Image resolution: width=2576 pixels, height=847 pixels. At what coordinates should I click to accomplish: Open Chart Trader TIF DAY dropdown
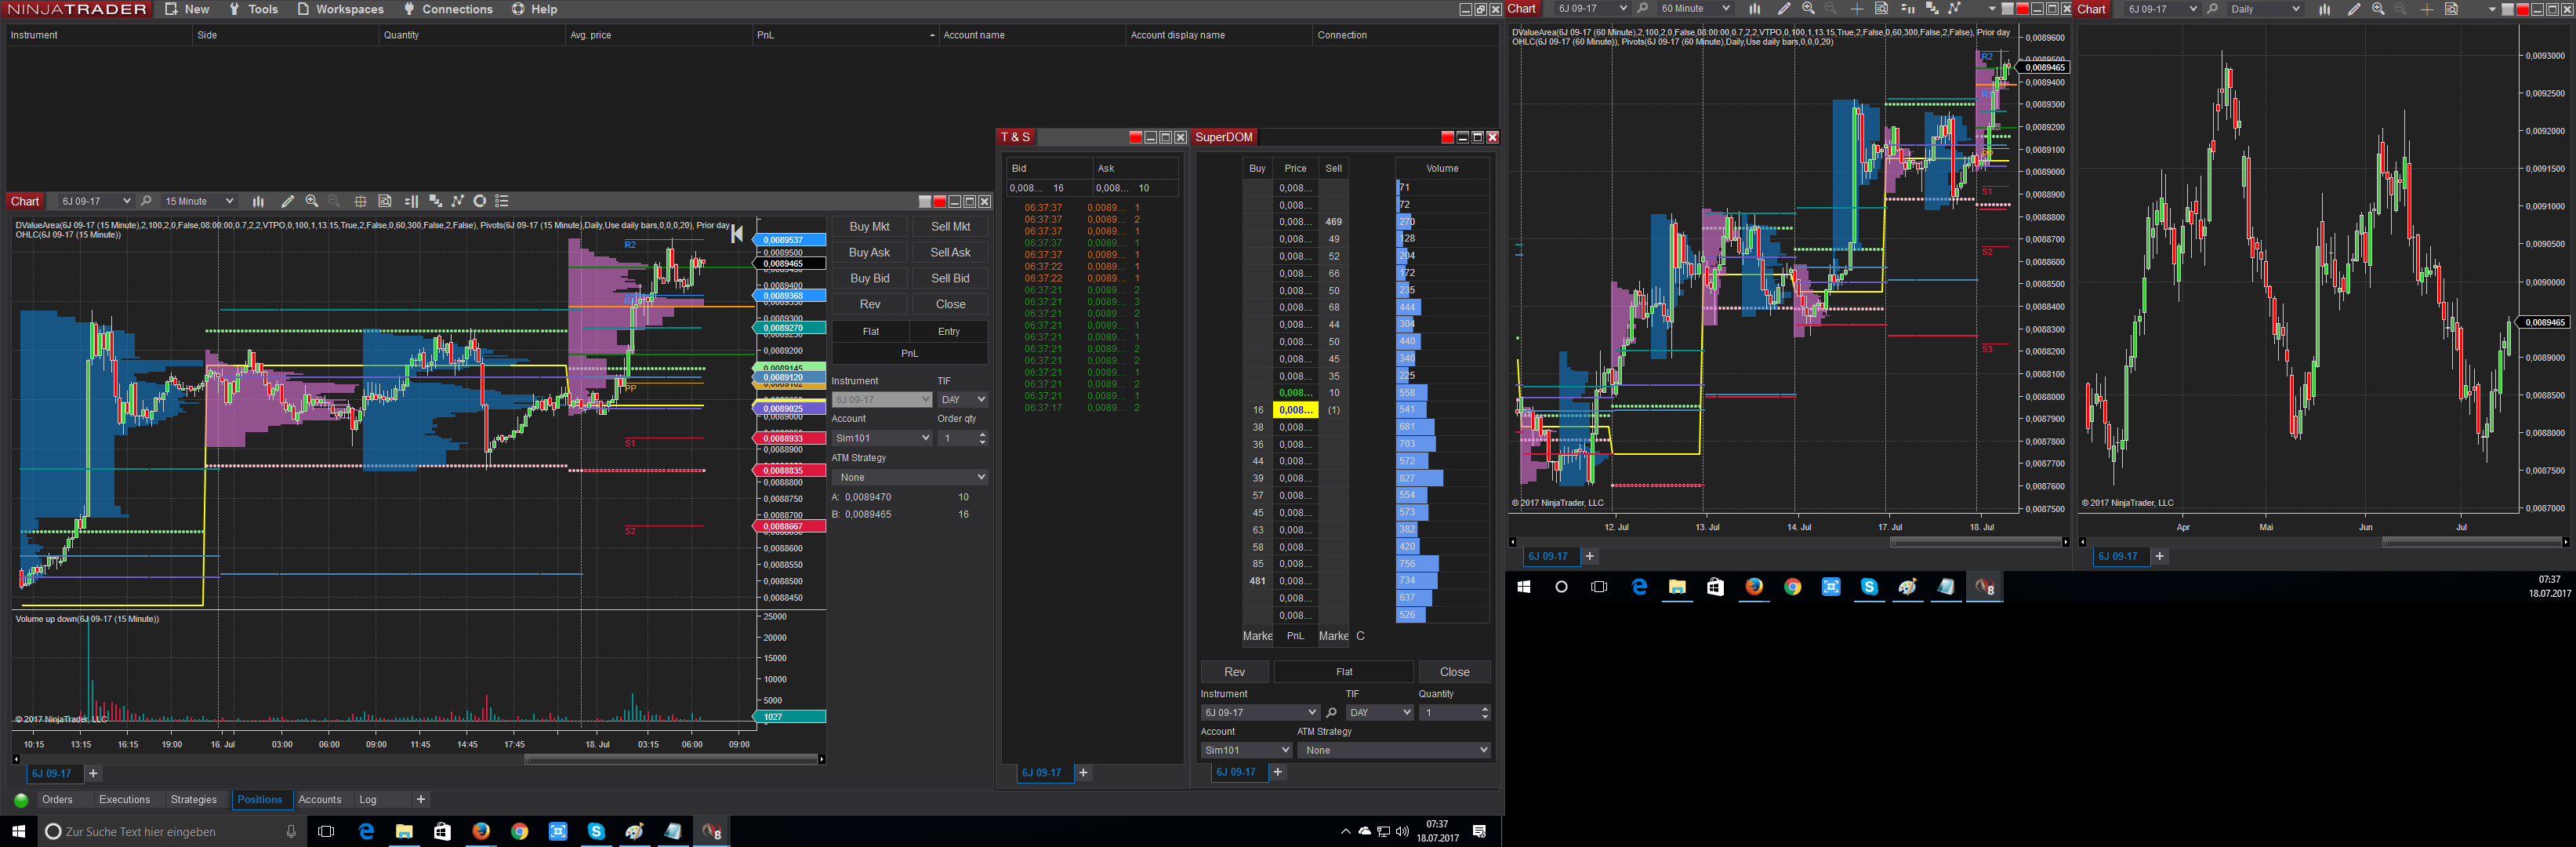coord(963,400)
